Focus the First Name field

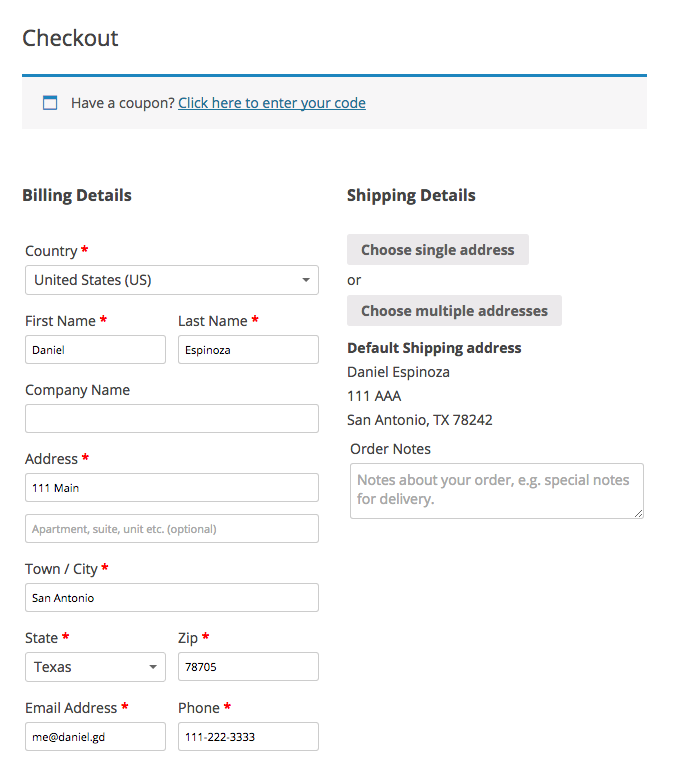point(95,350)
